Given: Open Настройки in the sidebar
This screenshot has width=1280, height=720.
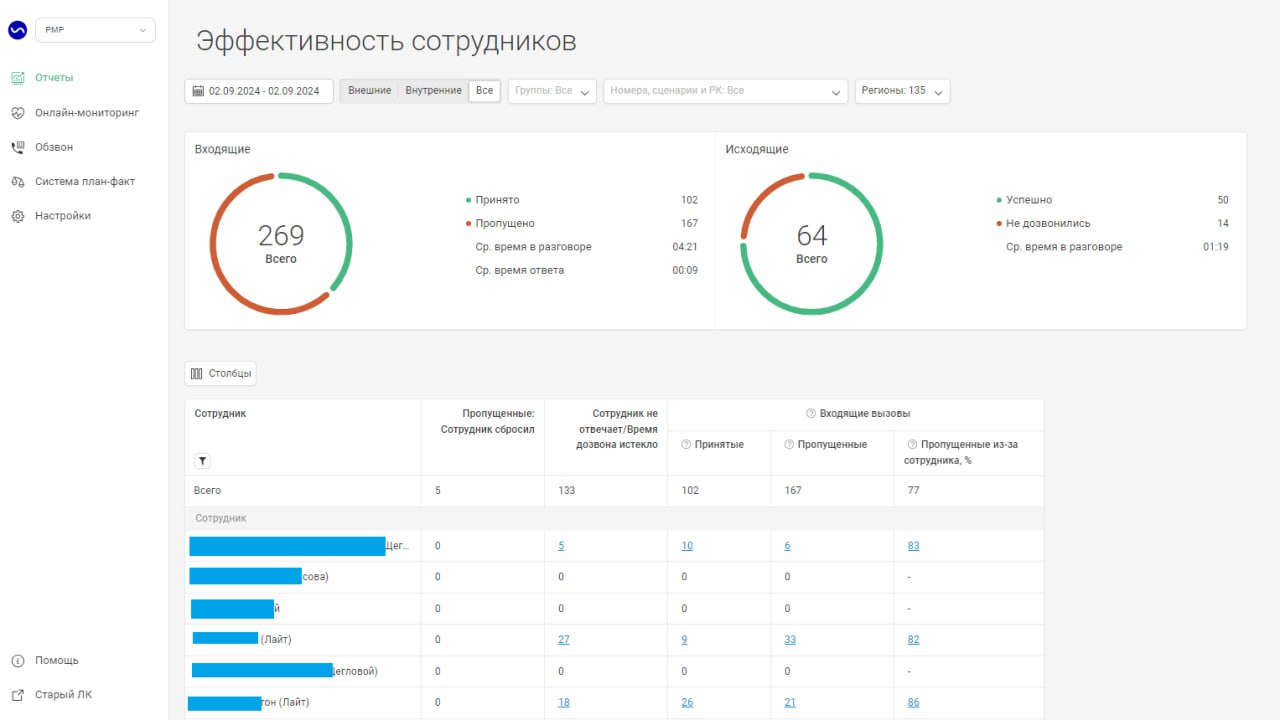Looking at the screenshot, I should pos(62,216).
